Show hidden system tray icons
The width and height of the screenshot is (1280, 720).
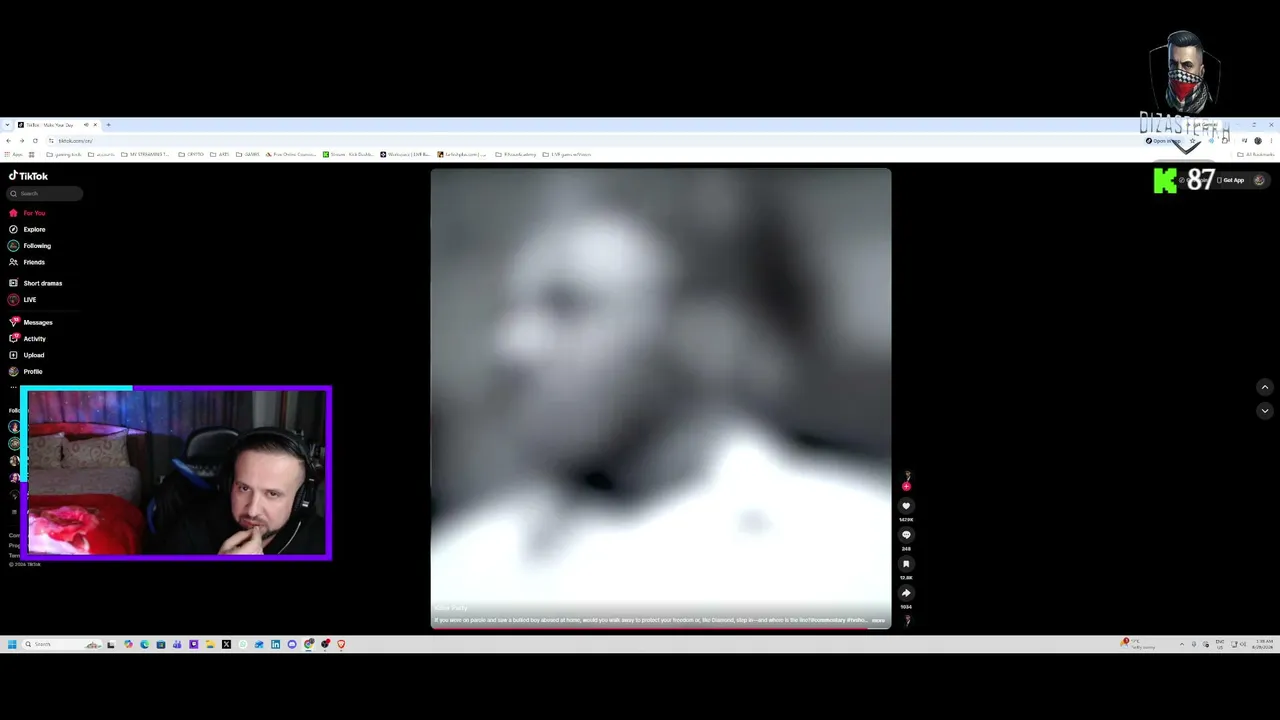pos(1182,644)
